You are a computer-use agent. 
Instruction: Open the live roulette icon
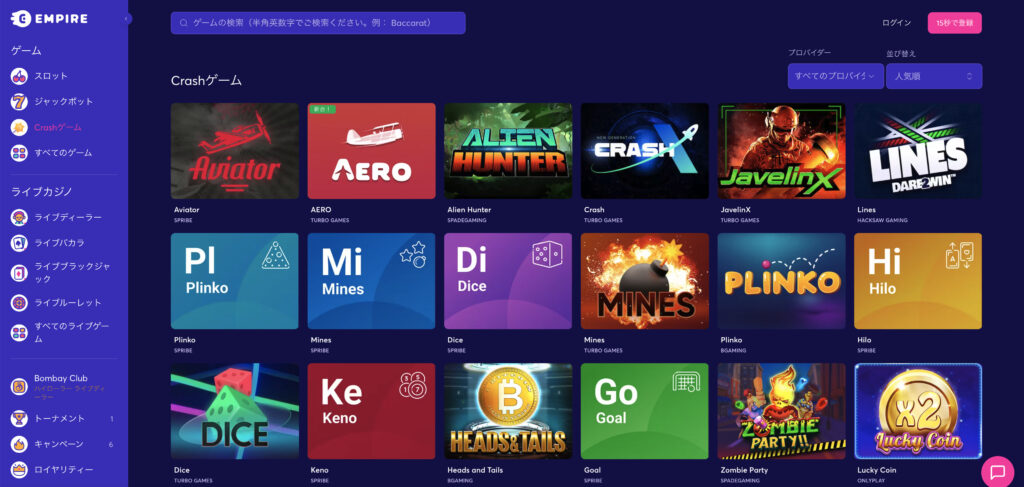coord(19,303)
